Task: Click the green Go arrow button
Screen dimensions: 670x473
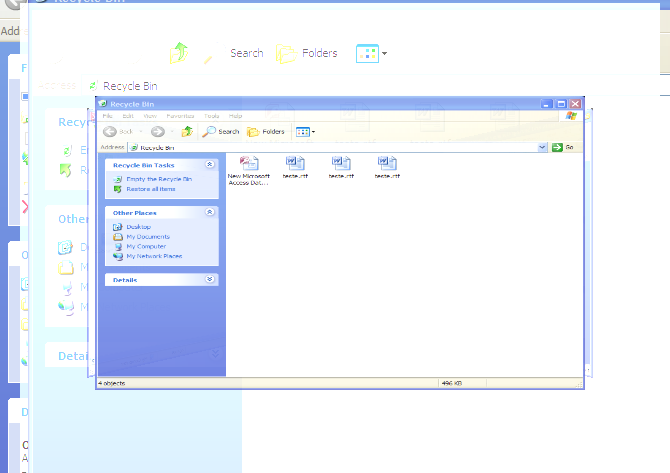Action: tap(557, 147)
